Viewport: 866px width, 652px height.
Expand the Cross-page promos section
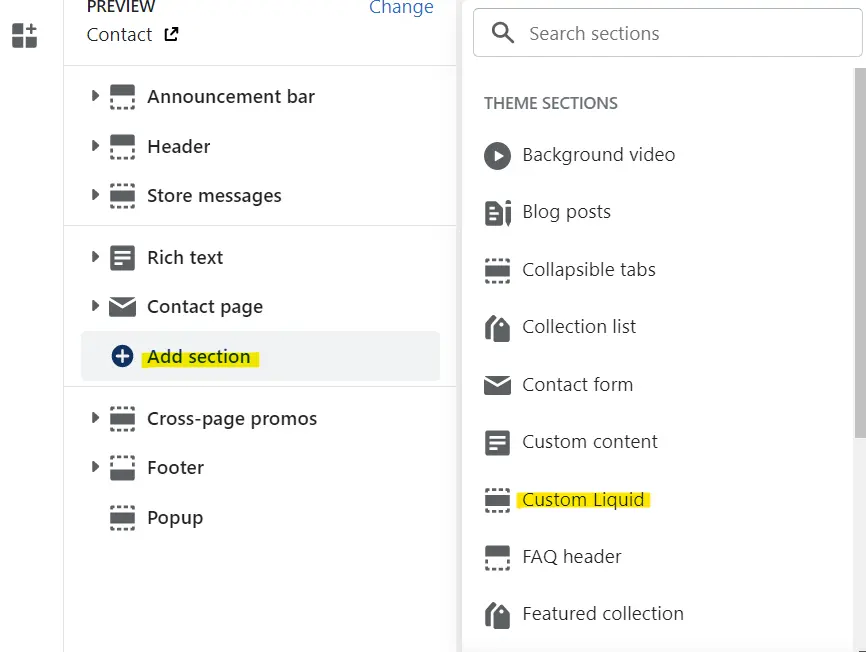click(95, 418)
